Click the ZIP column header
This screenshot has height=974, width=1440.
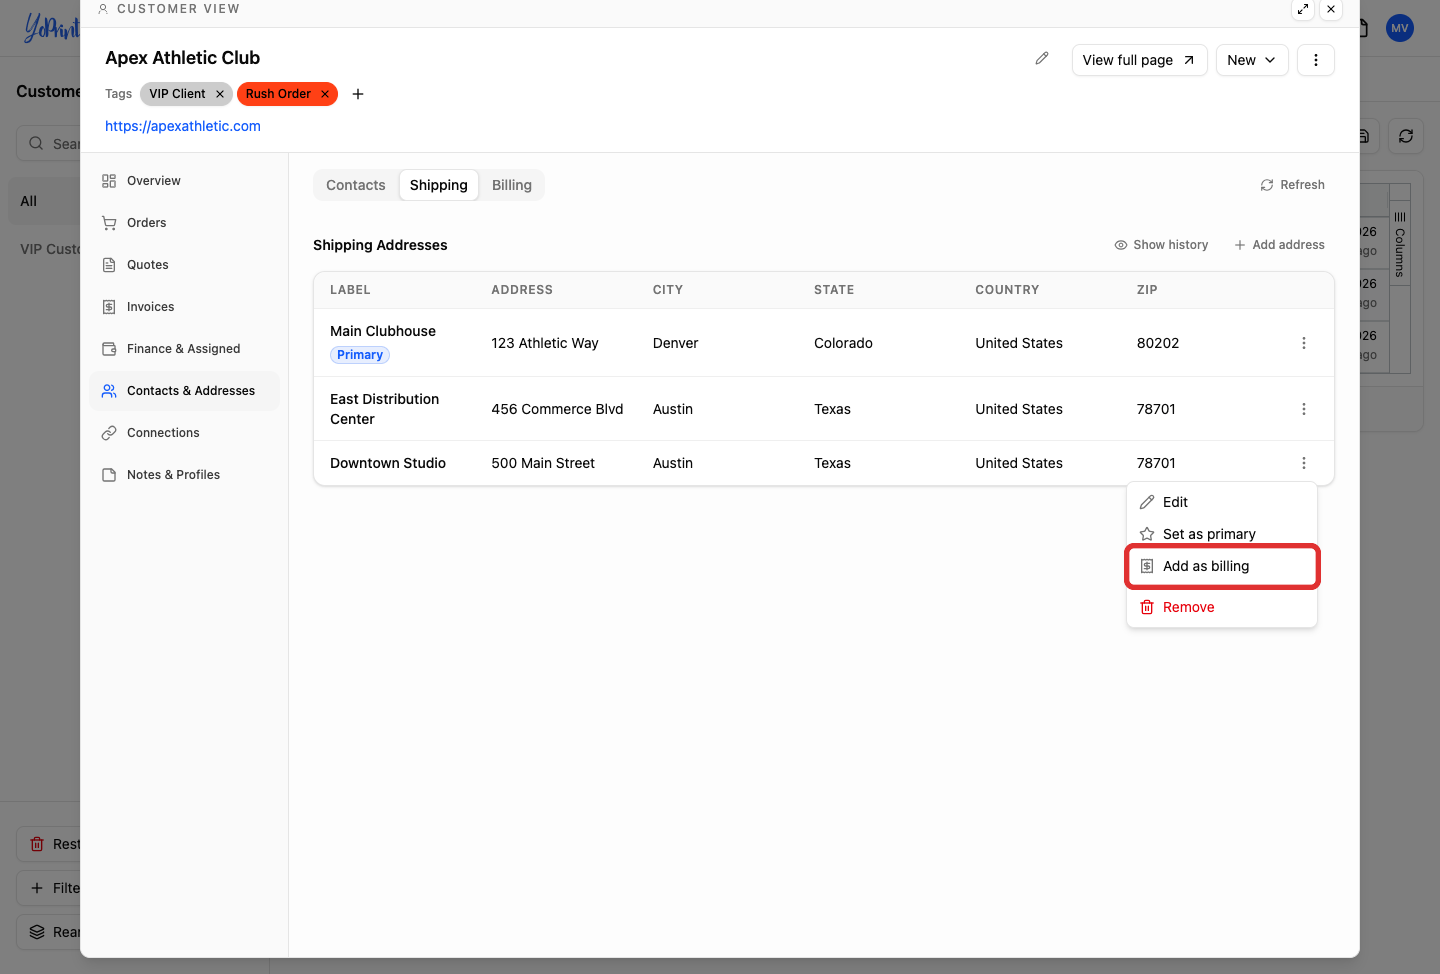[x=1147, y=290]
